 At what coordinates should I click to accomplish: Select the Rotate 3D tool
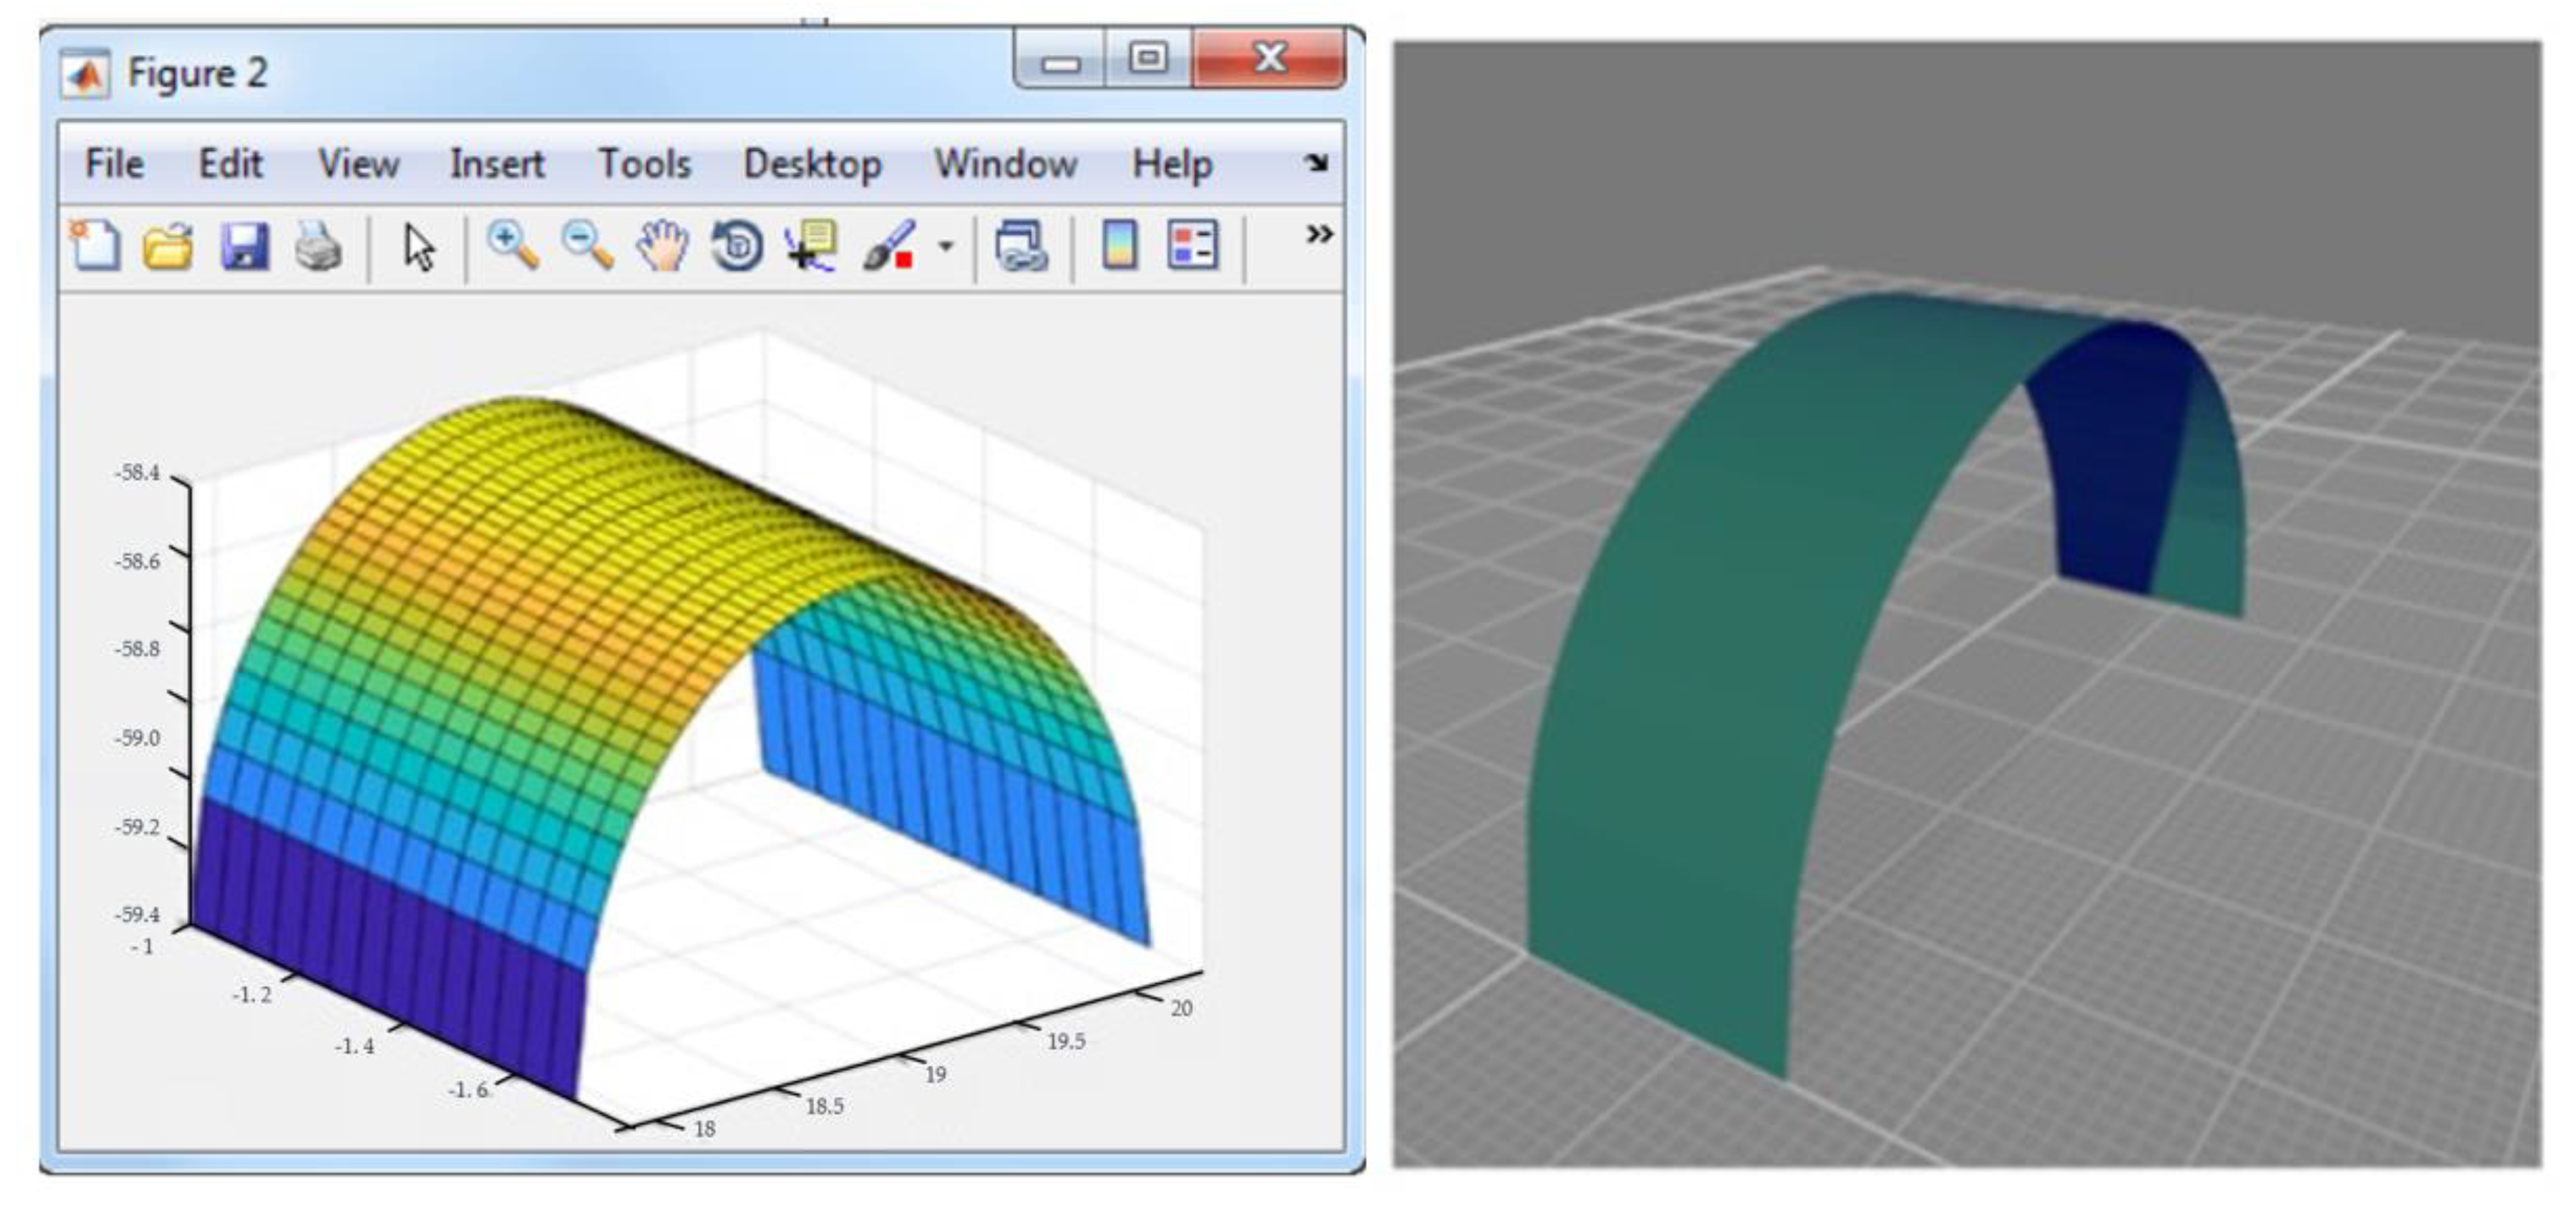pos(737,246)
